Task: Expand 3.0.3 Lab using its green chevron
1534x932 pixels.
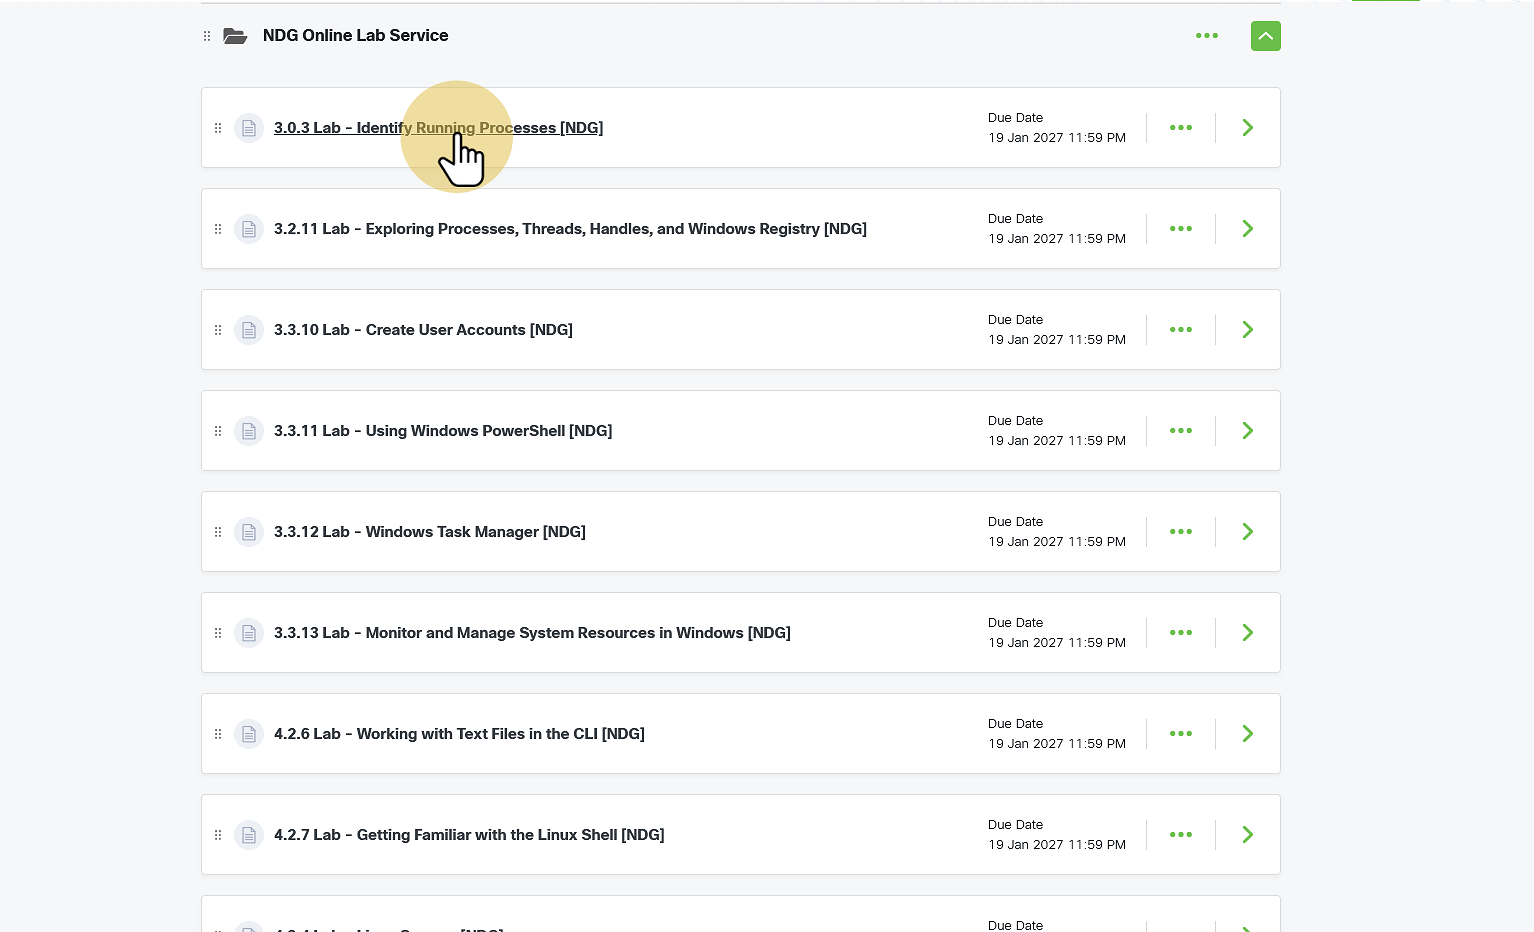Action: pyautogui.click(x=1248, y=128)
